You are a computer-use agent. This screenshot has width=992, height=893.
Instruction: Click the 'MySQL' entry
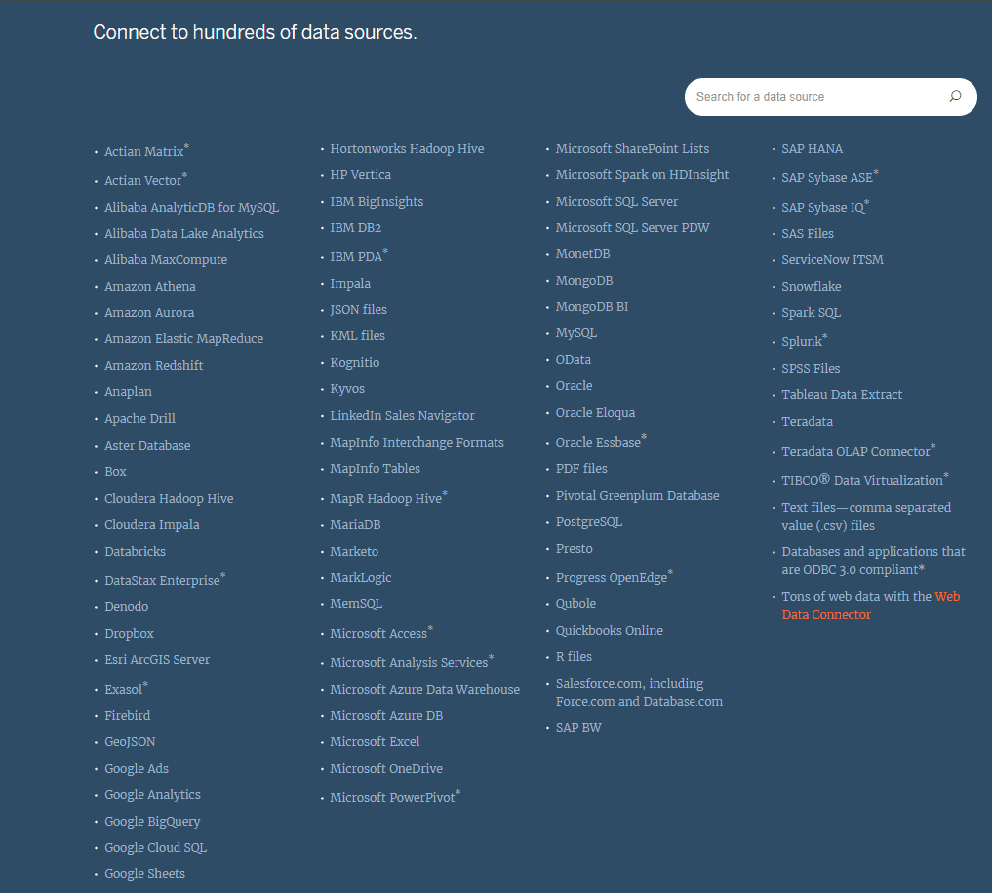pyautogui.click(x=576, y=333)
